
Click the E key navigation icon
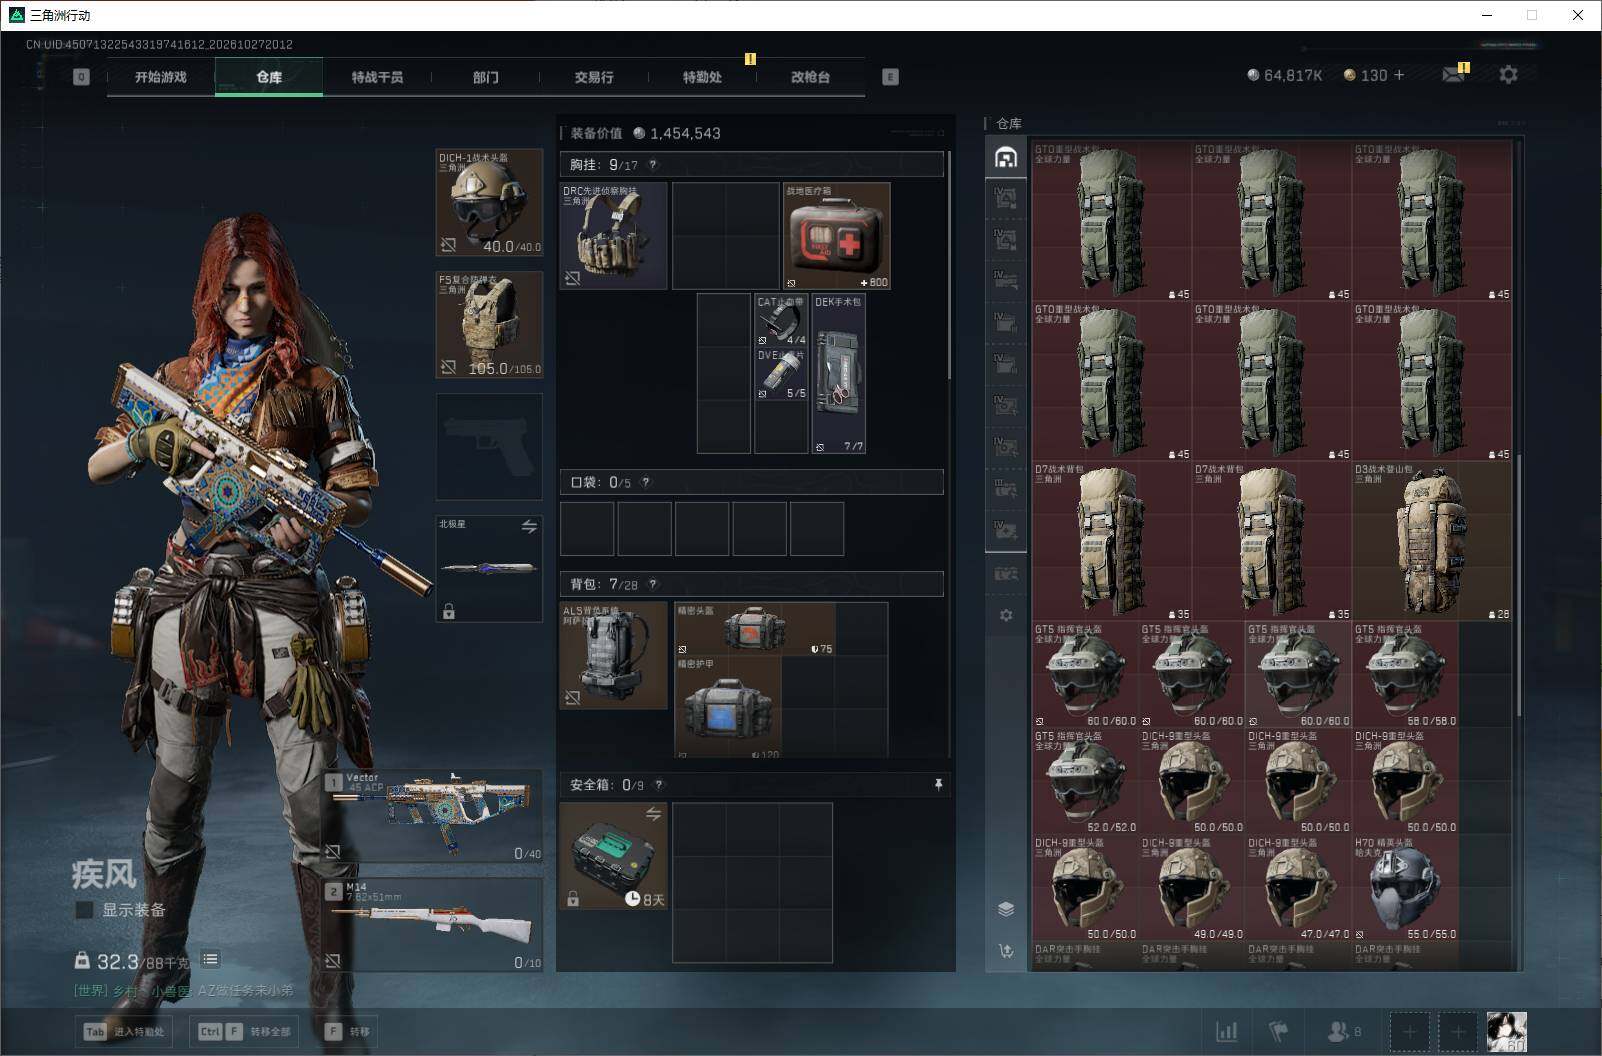click(890, 77)
